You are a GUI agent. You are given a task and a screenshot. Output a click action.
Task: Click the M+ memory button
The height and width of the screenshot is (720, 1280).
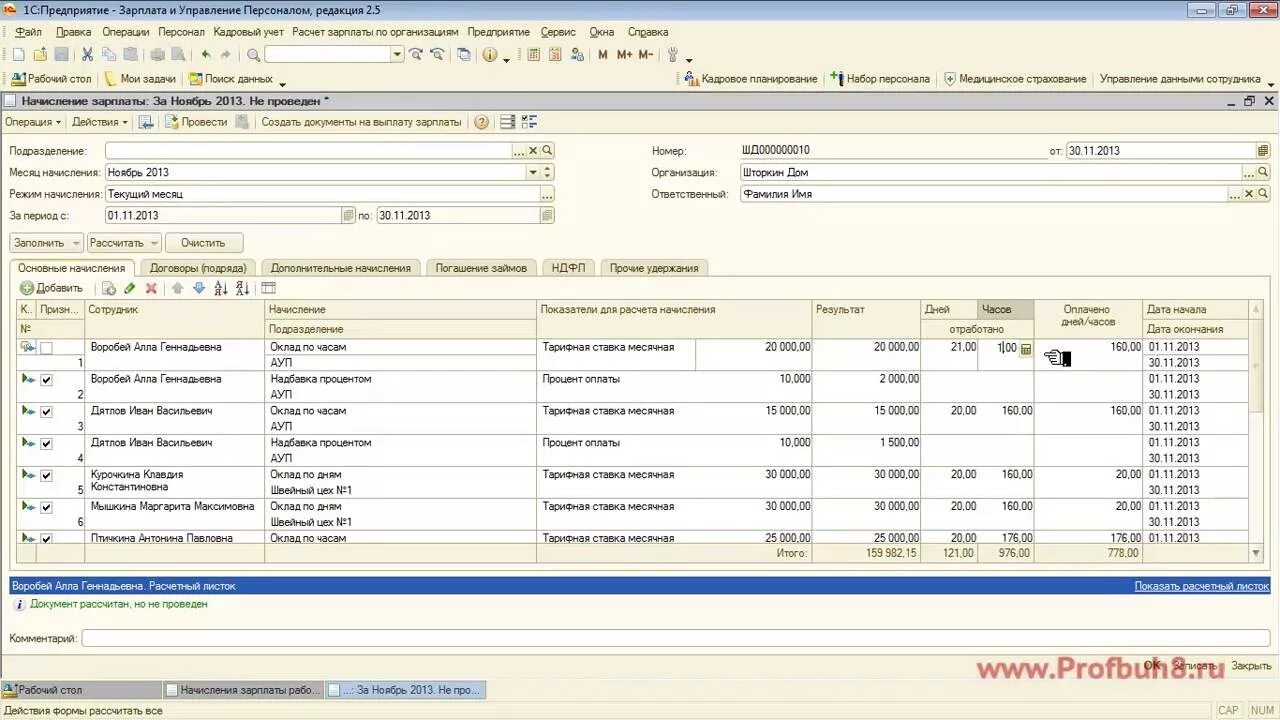click(625, 55)
